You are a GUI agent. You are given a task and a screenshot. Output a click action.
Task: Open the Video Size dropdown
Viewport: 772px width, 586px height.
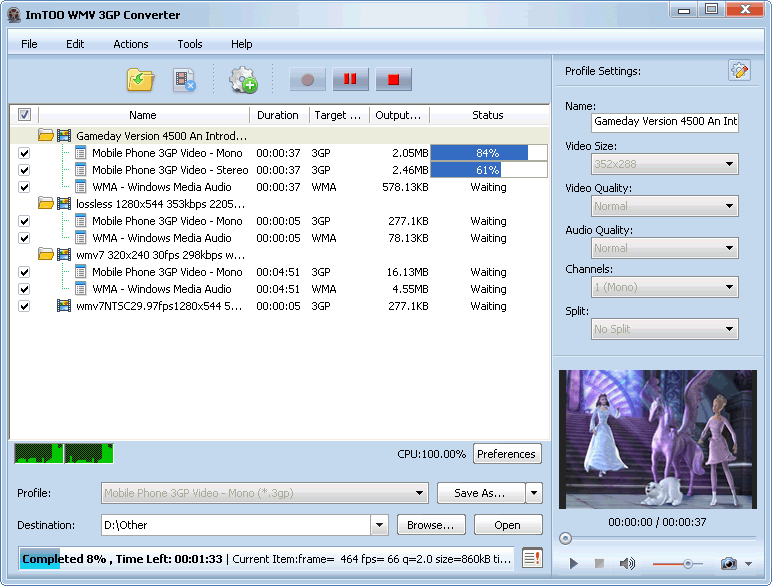point(729,164)
